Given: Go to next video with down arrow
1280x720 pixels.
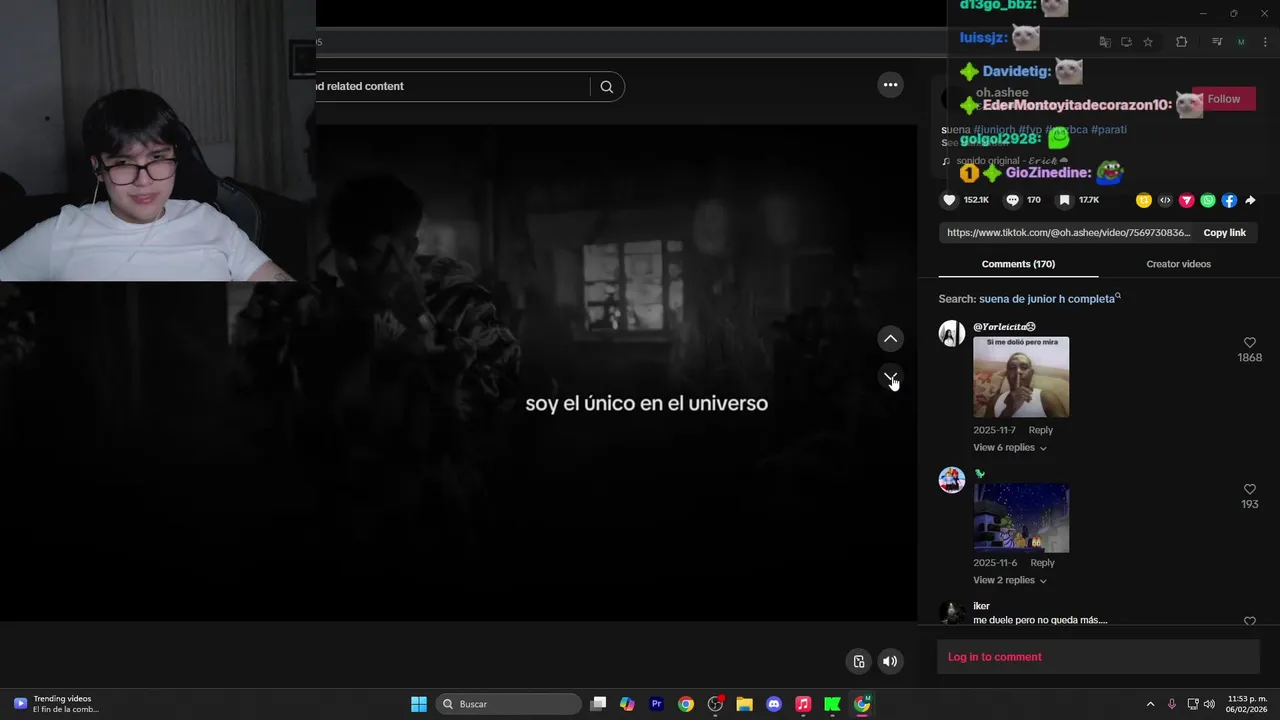Looking at the screenshot, I should click(x=890, y=377).
